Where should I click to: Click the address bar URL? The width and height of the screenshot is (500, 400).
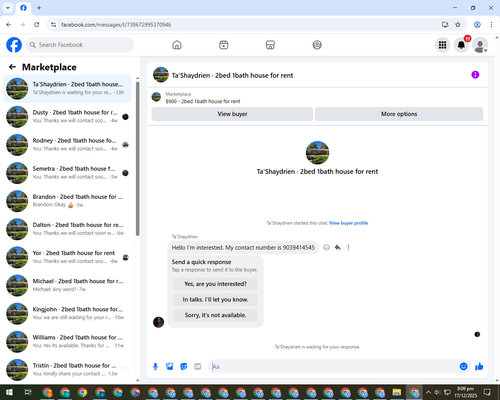(116, 25)
